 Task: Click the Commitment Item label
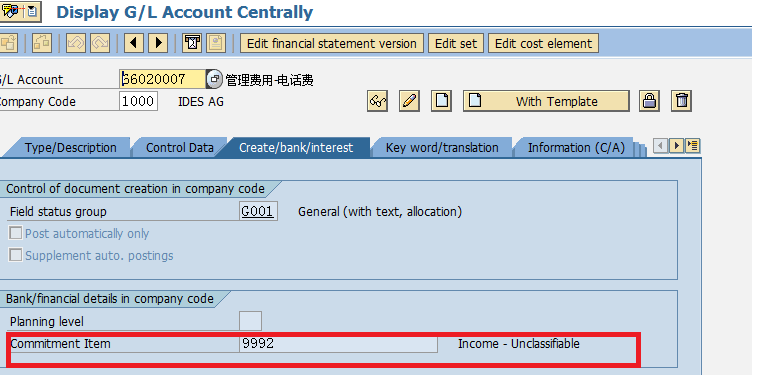[61, 344]
